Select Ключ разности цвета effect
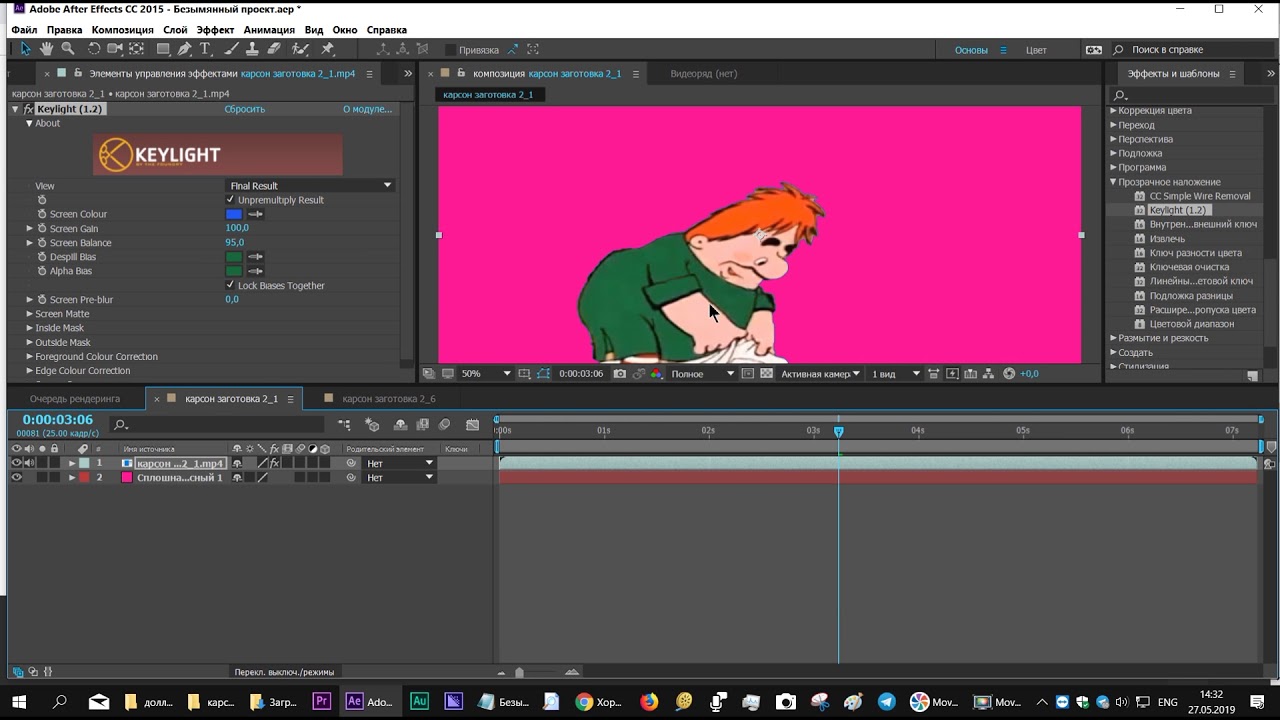This screenshot has width=1280, height=720. point(1195,253)
